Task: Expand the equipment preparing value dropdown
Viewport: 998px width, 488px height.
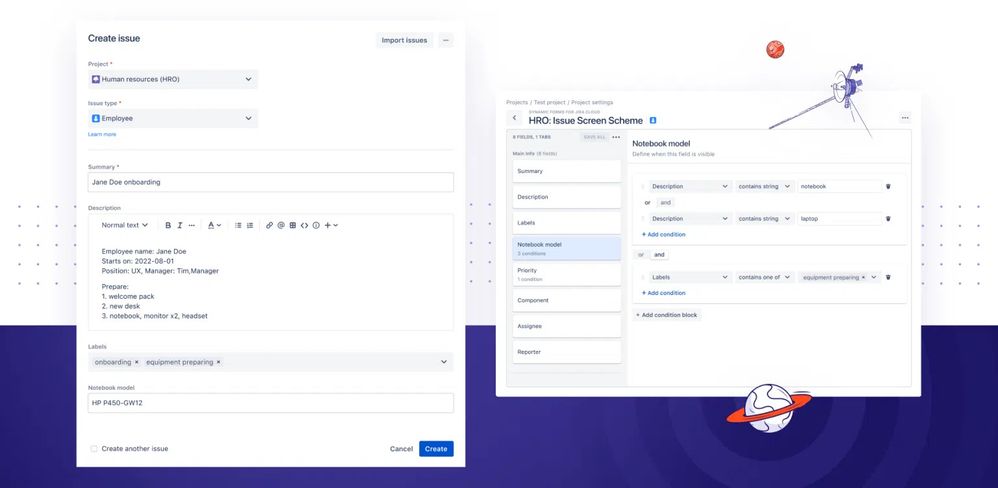Action: pyautogui.click(x=875, y=277)
